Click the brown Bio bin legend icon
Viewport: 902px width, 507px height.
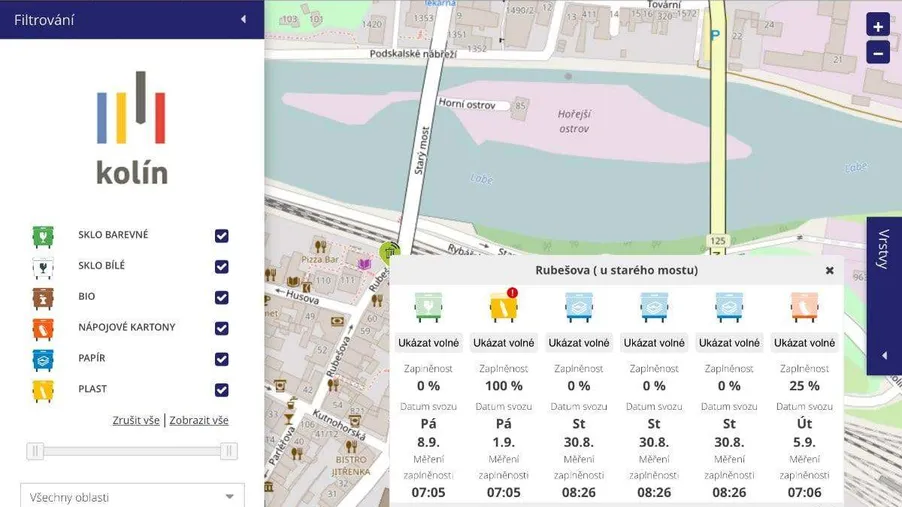tap(43, 297)
